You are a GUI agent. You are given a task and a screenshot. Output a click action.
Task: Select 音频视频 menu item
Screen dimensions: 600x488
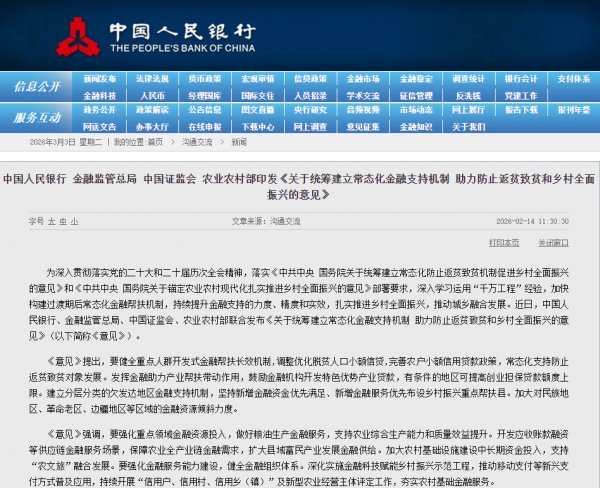point(363,110)
